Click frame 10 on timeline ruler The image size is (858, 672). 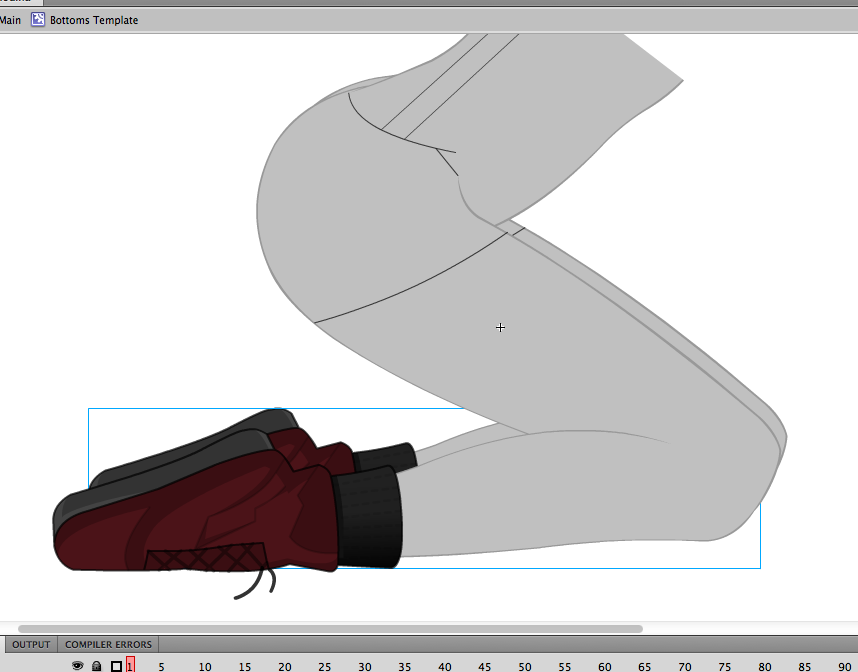coord(204,666)
